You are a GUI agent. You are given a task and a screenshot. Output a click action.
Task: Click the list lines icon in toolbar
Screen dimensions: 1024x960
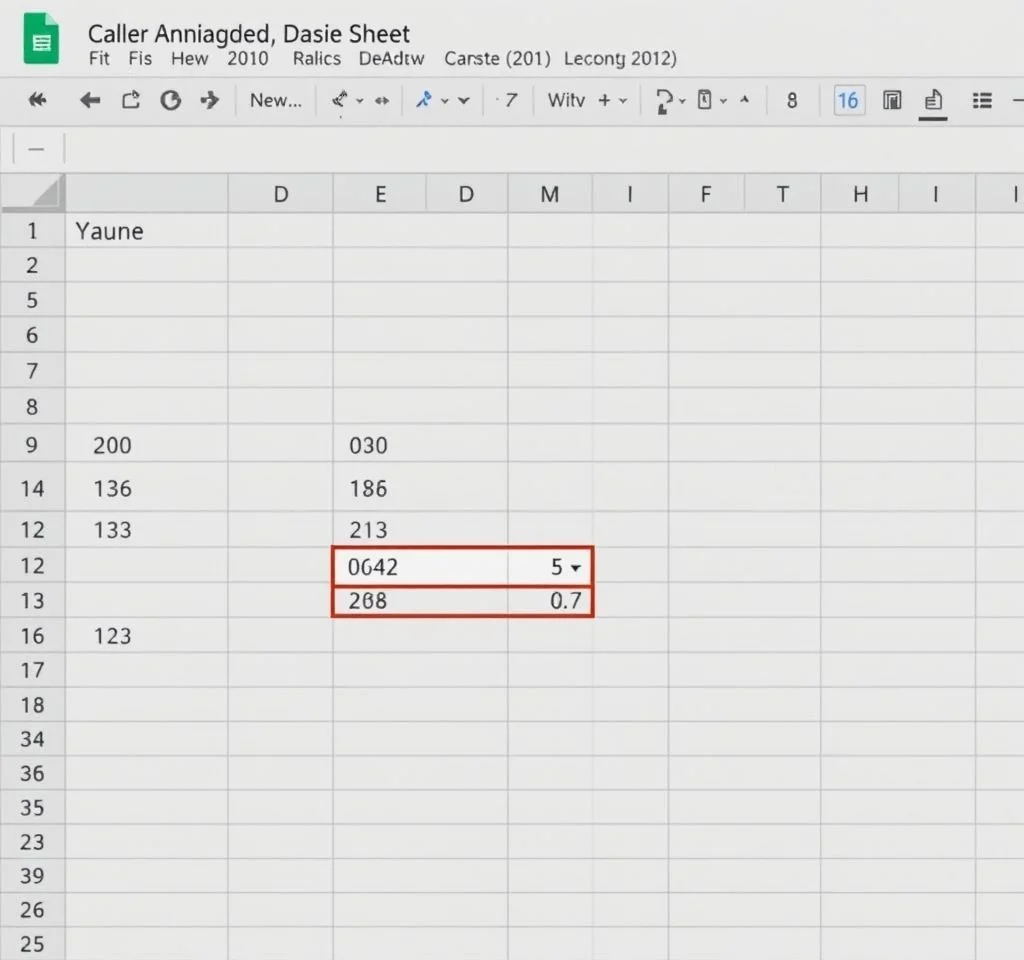(x=982, y=100)
